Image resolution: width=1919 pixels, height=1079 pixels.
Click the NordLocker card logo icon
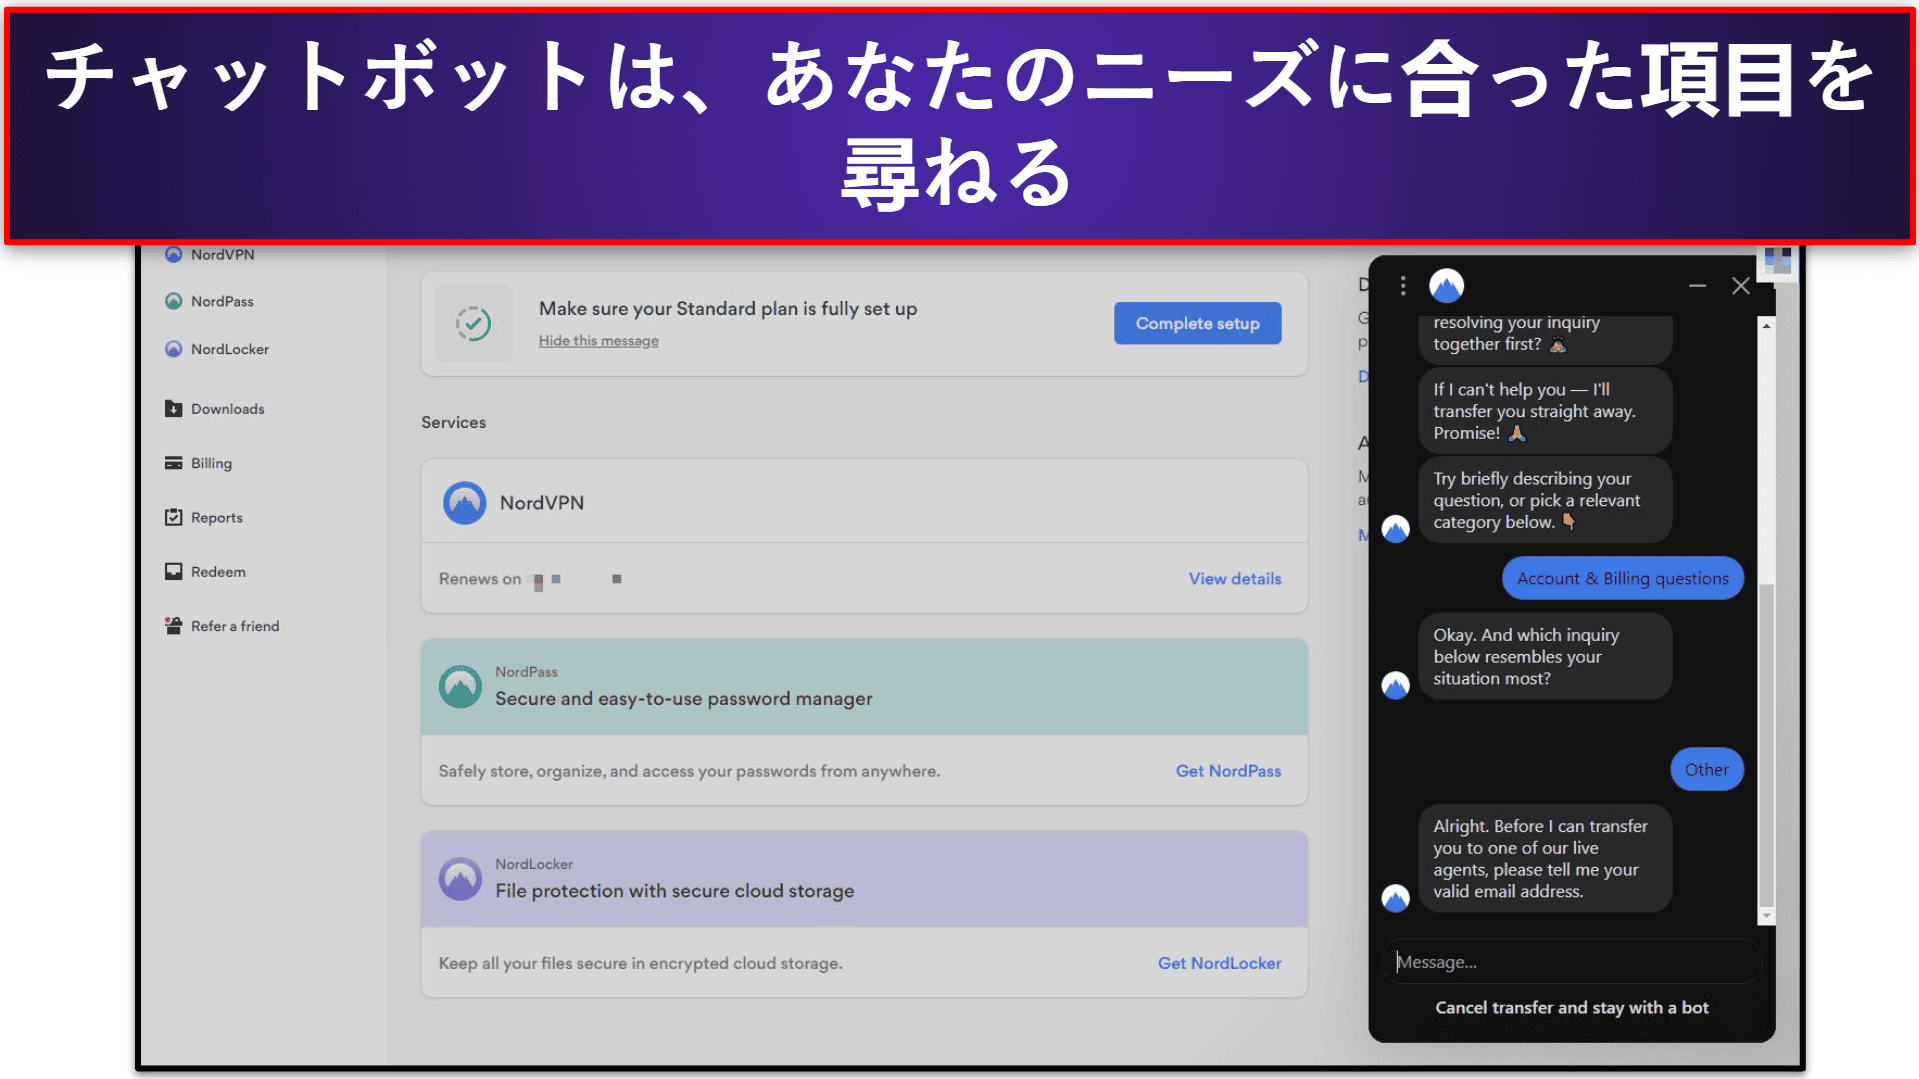click(x=460, y=879)
